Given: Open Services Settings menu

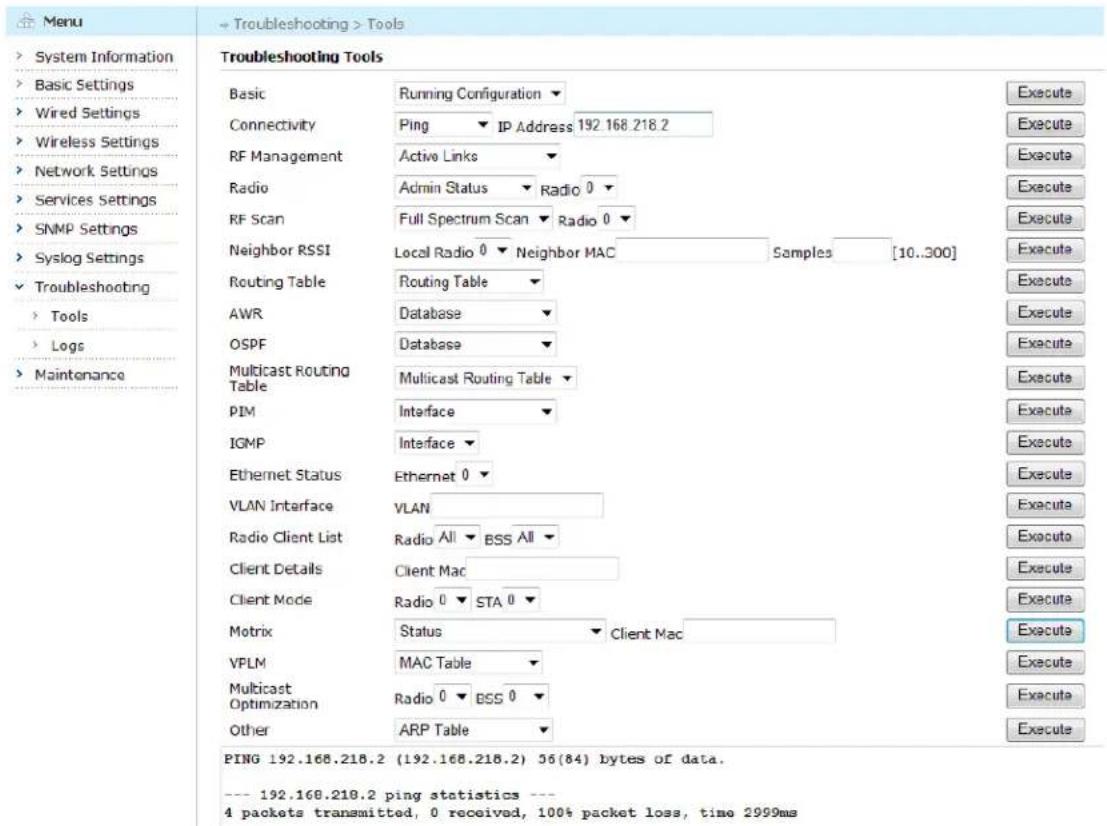Looking at the screenshot, I should click(95, 200).
